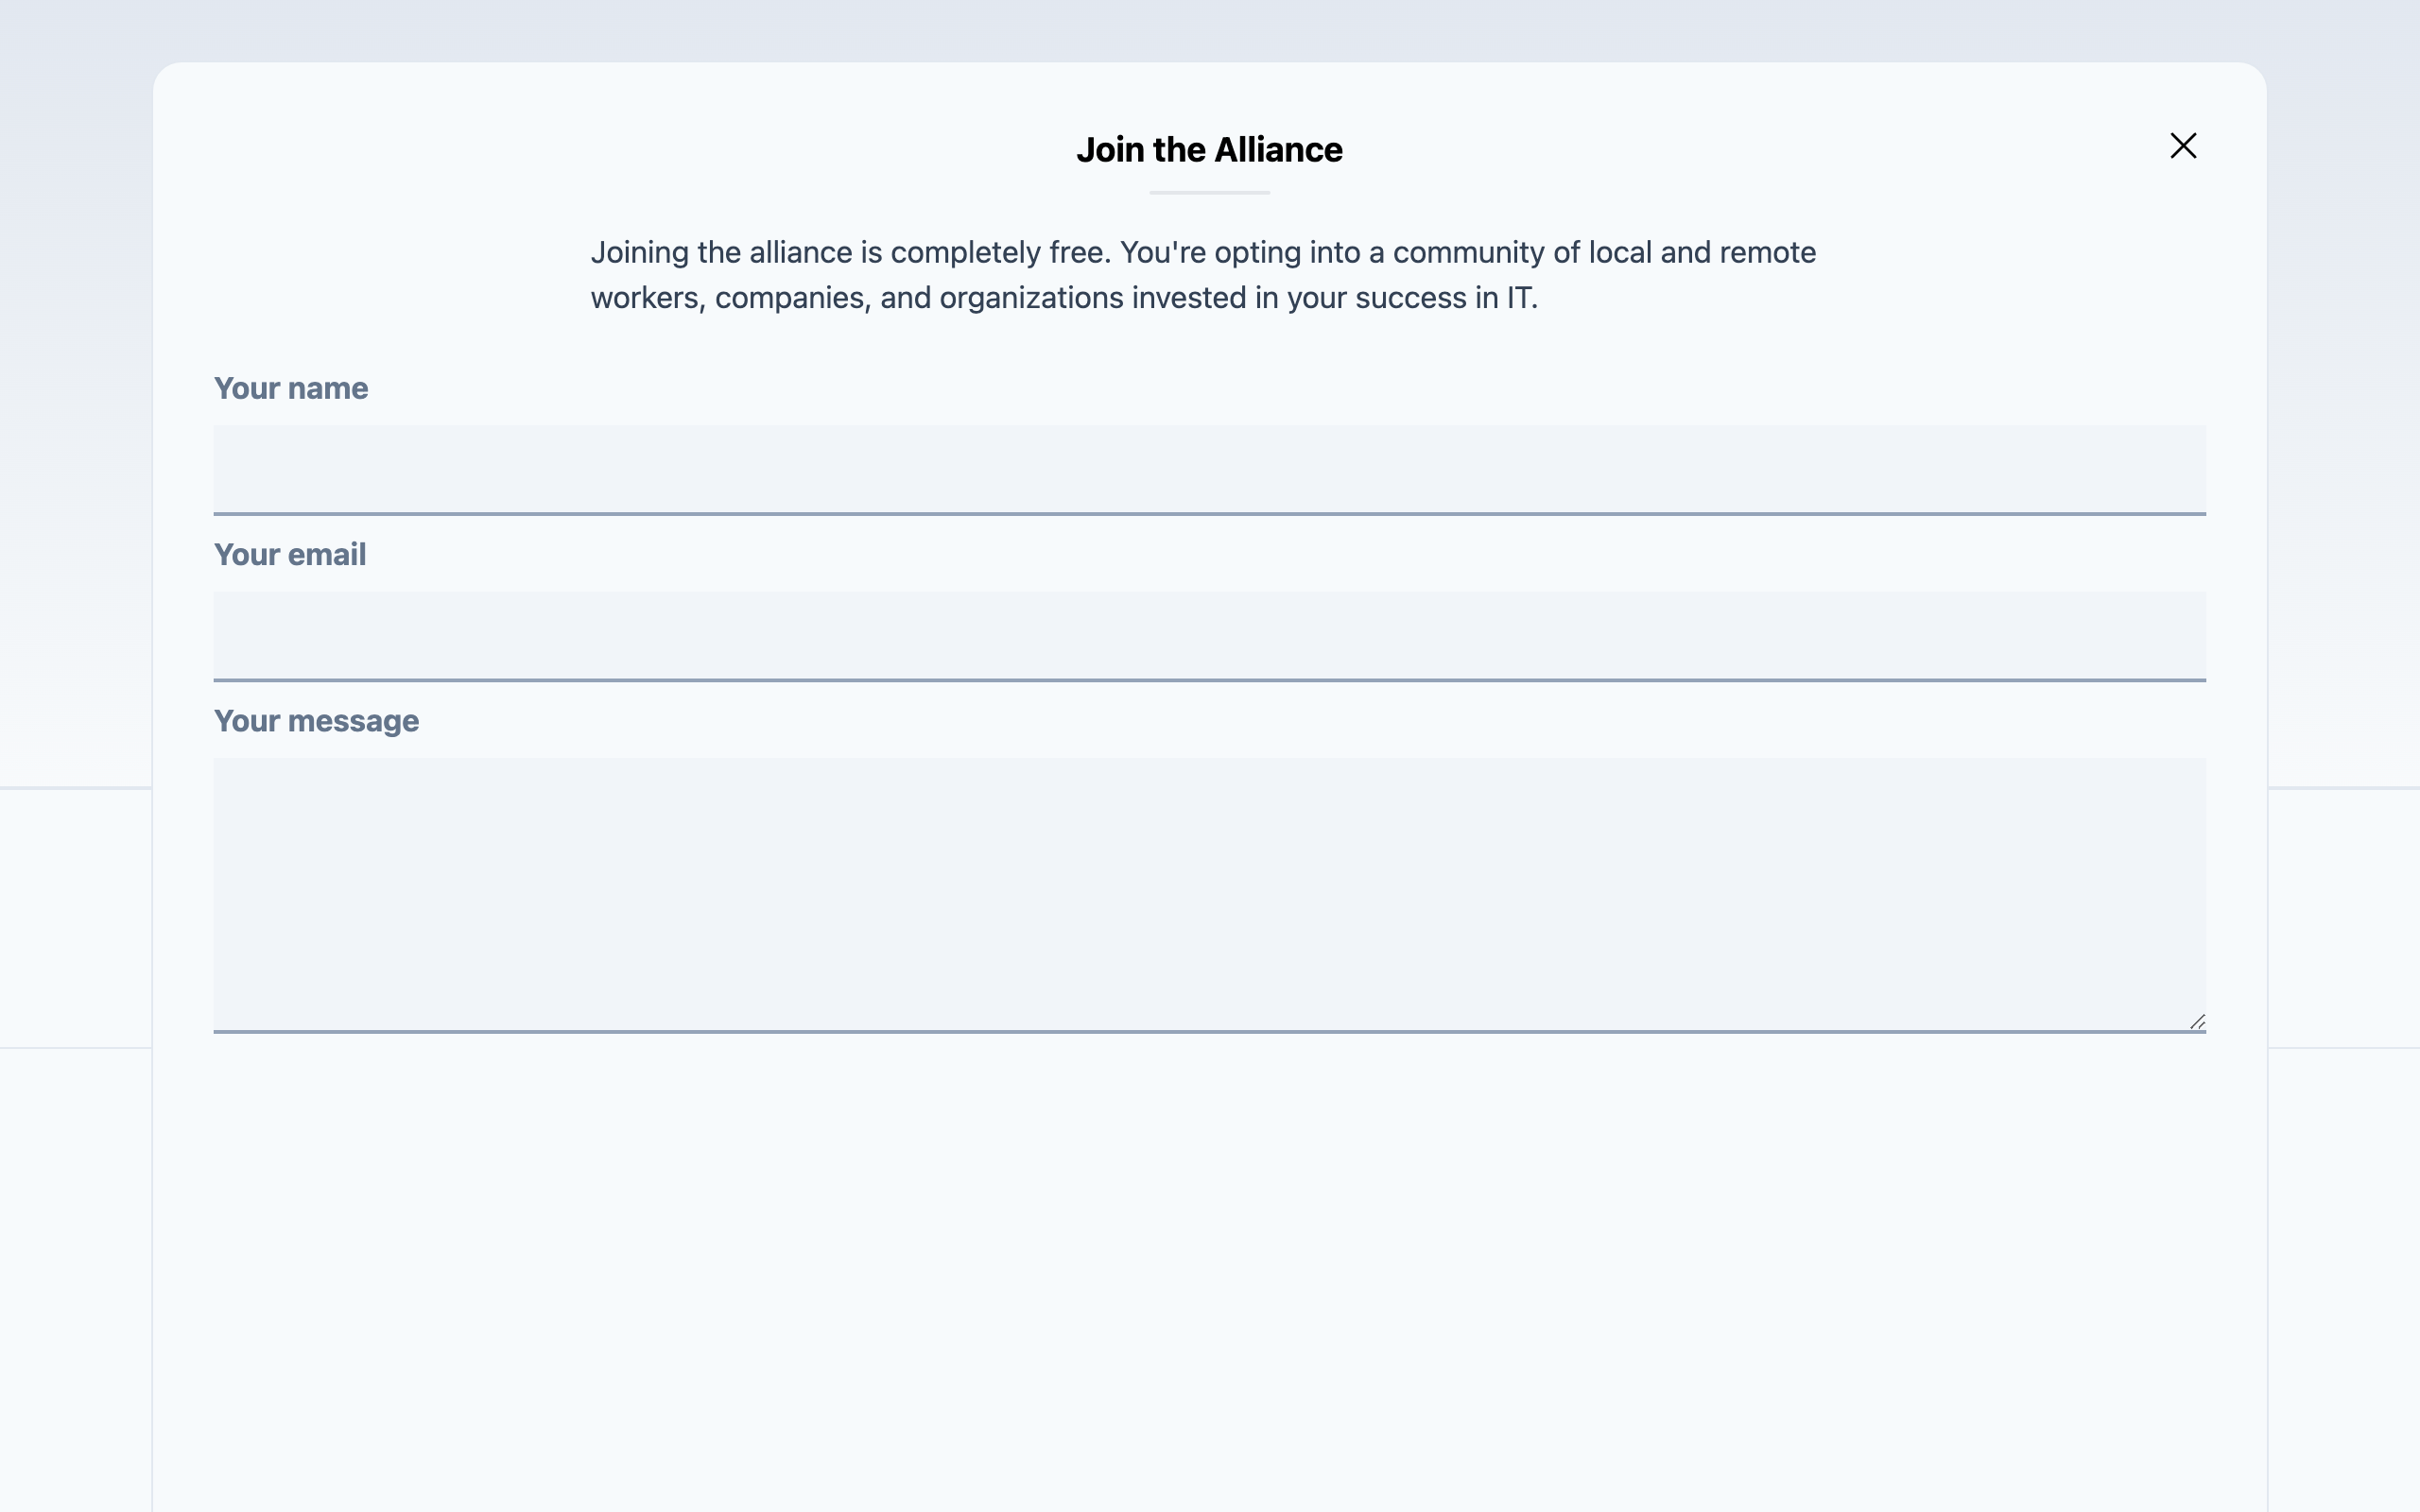Image resolution: width=2420 pixels, height=1512 pixels.
Task: Click the 'Your email' label
Action: point(290,554)
